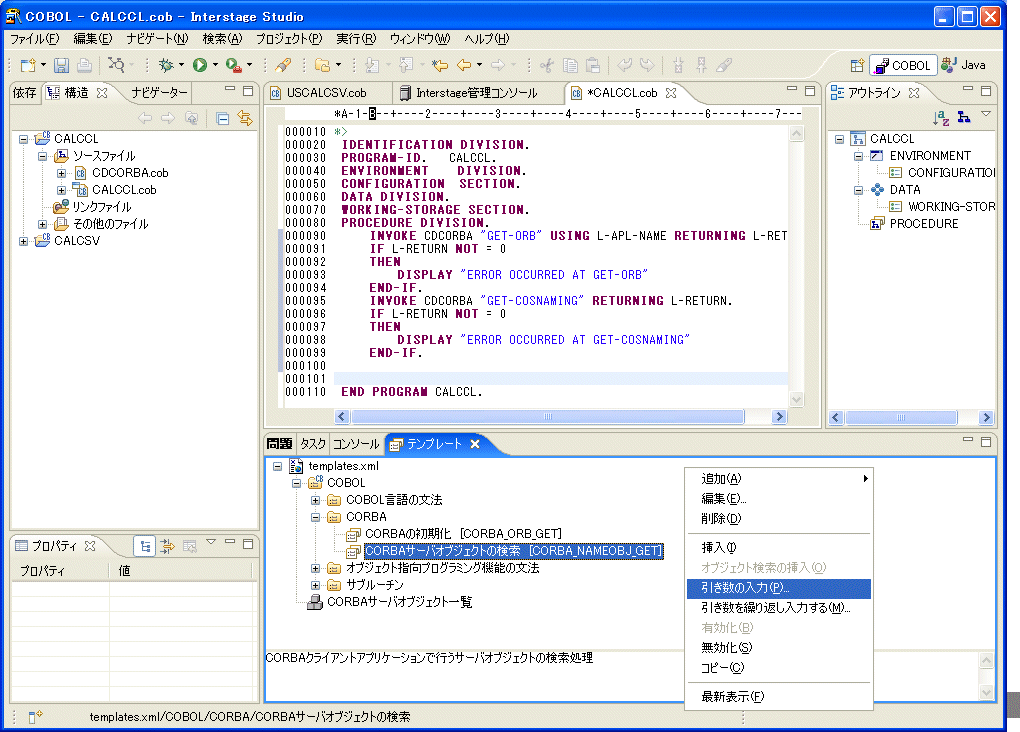Click the Last Edit Location icon
The width and height of the screenshot is (1020, 732).
440,65
